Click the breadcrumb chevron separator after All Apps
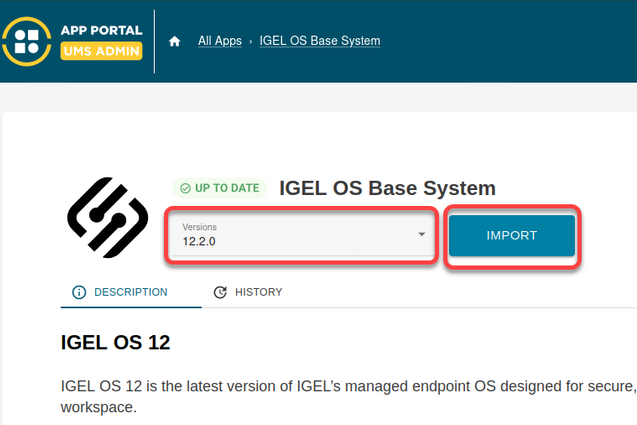This screenshot has width=637, height=425. click(250, 41)
